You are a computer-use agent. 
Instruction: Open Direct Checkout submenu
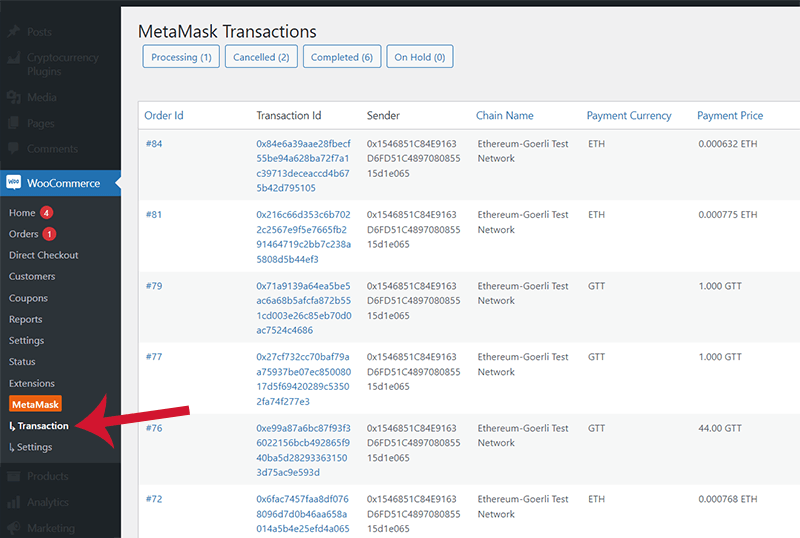[43, 255]
